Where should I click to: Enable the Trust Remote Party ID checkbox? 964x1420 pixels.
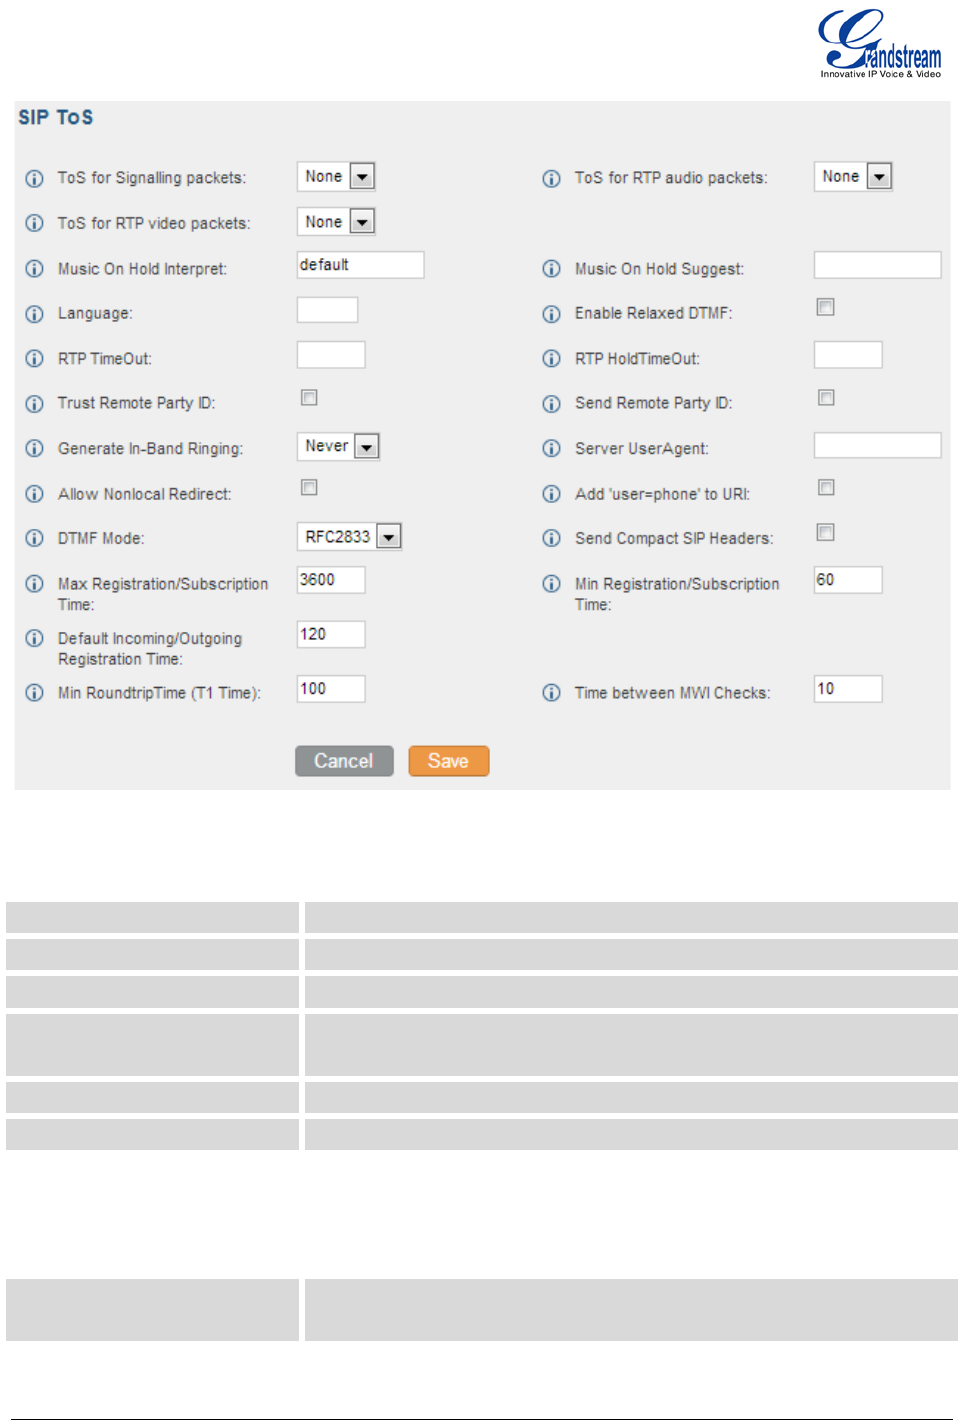pos(309,398)
